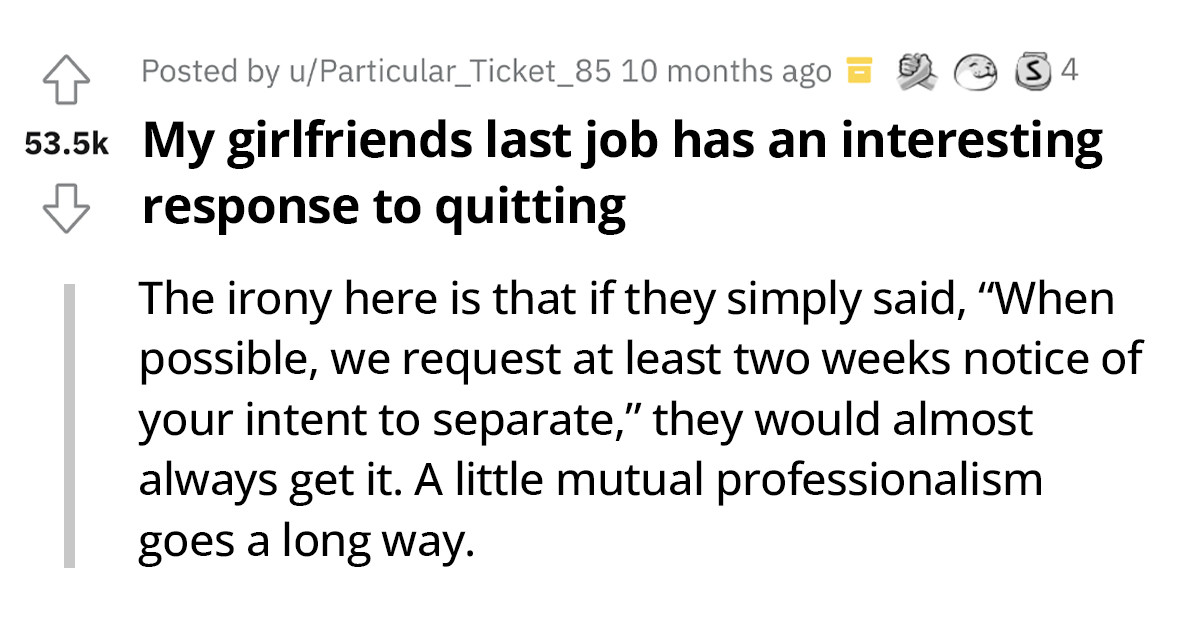Click the Wholesome Seal award to add one
This screenshot has width=1200, height=628.
point(977,71)
